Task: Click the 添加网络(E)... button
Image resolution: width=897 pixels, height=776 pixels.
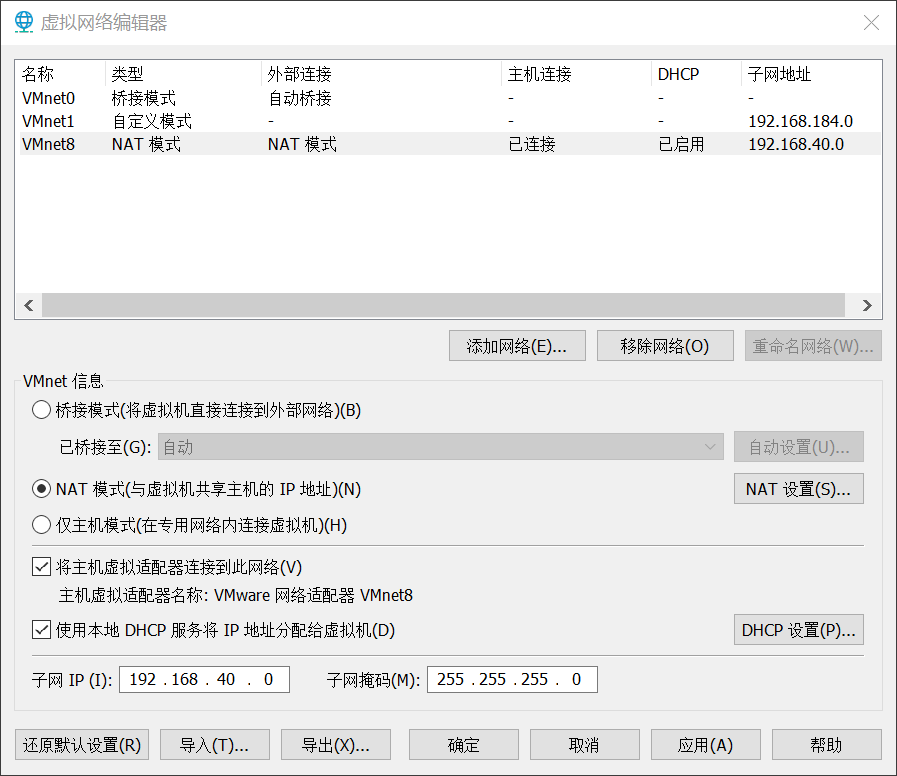Action: coord(517,346)
